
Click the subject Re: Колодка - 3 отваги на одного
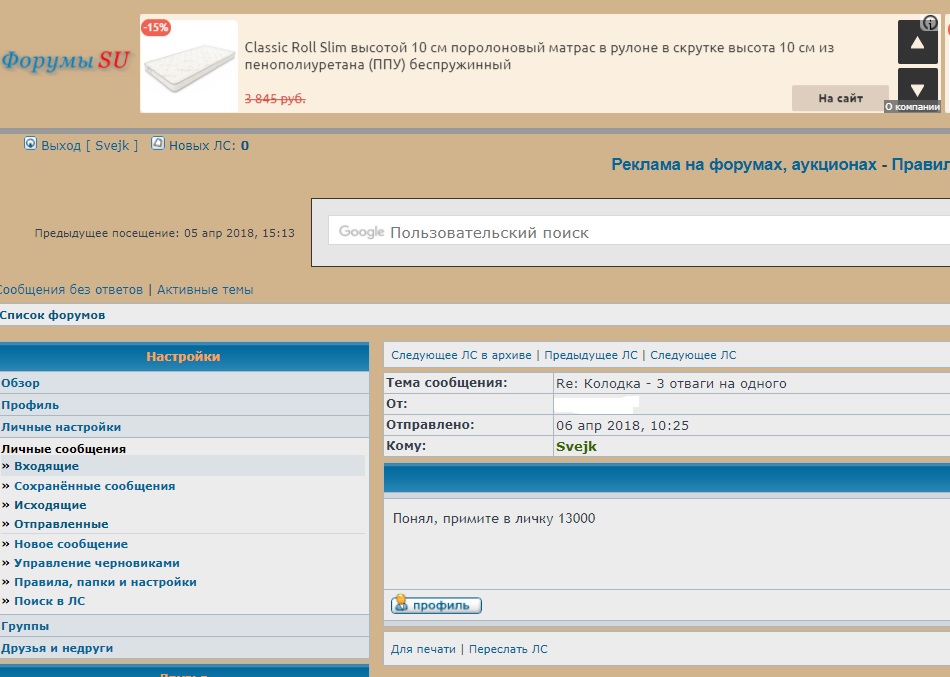tap(671, 384)
